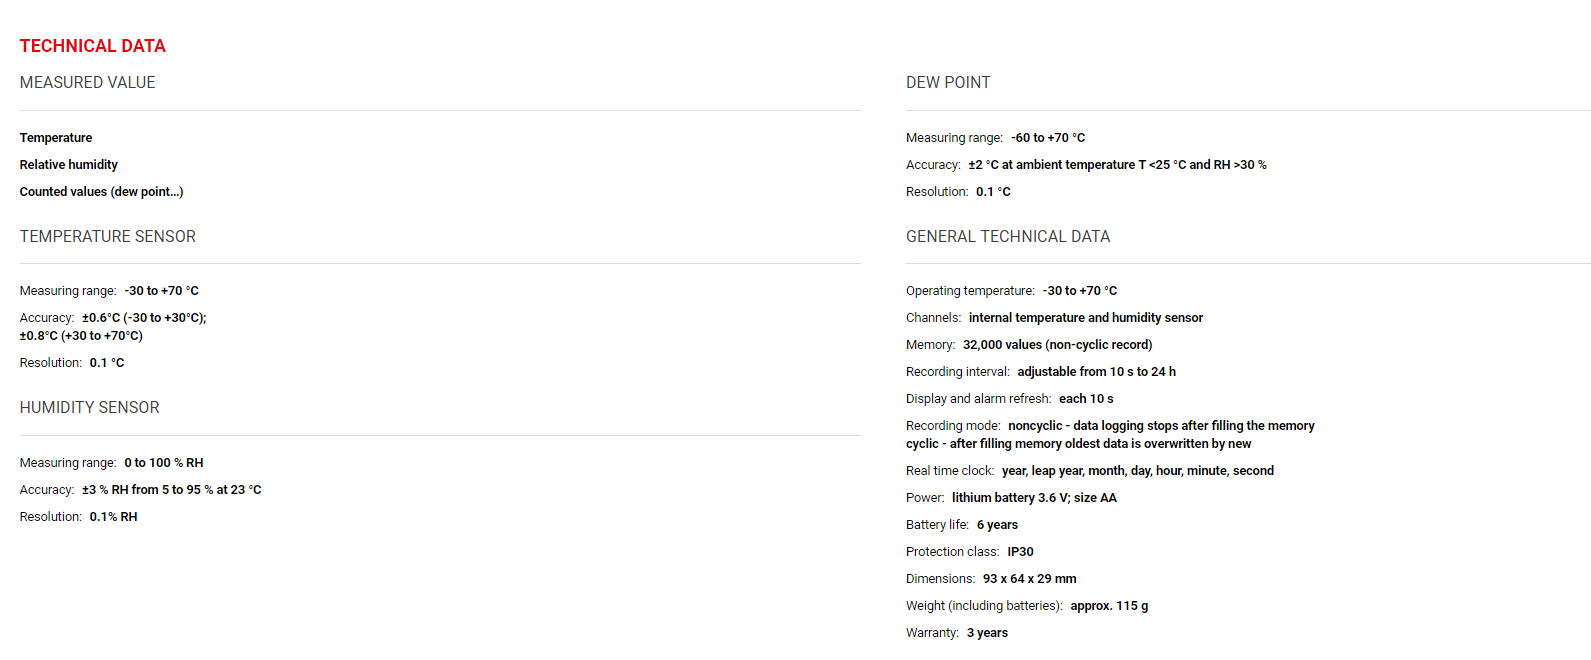
Task: Click the TECHNICAL DATA red heading
Action: tap(92, 46)
